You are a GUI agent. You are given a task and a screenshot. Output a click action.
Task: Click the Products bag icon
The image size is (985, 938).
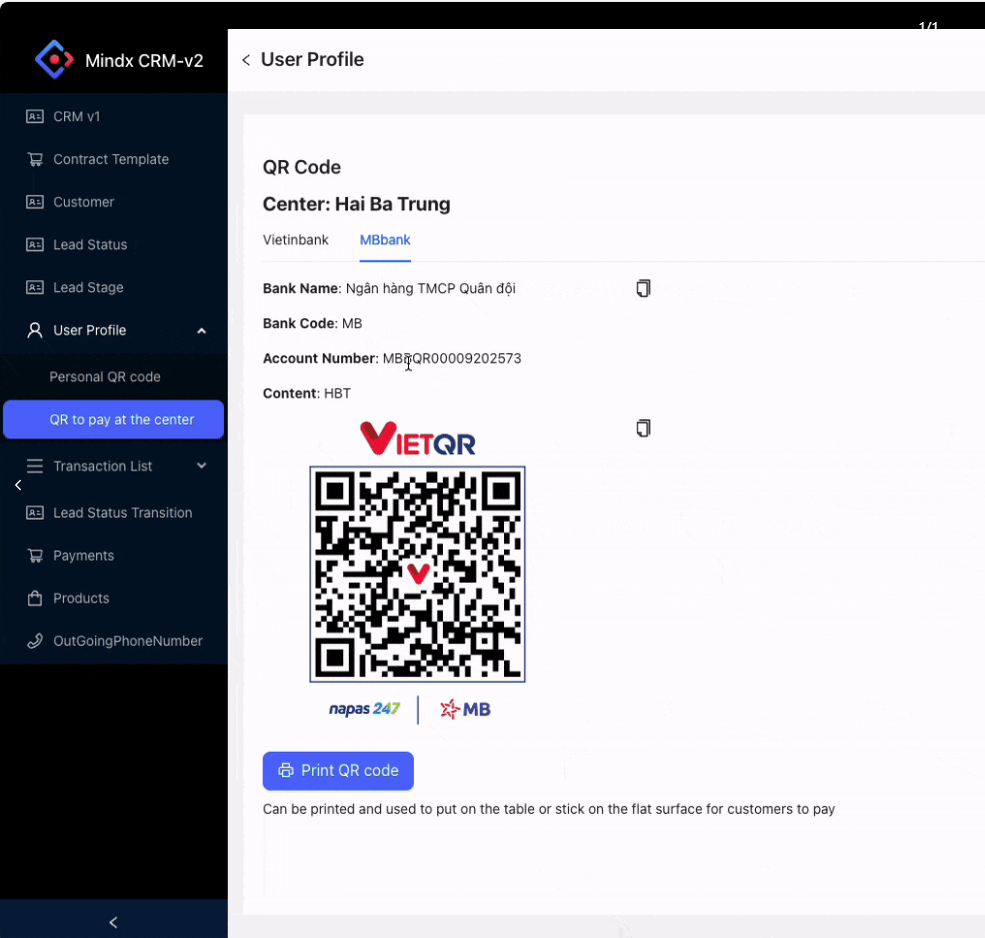tap(35, 598)
